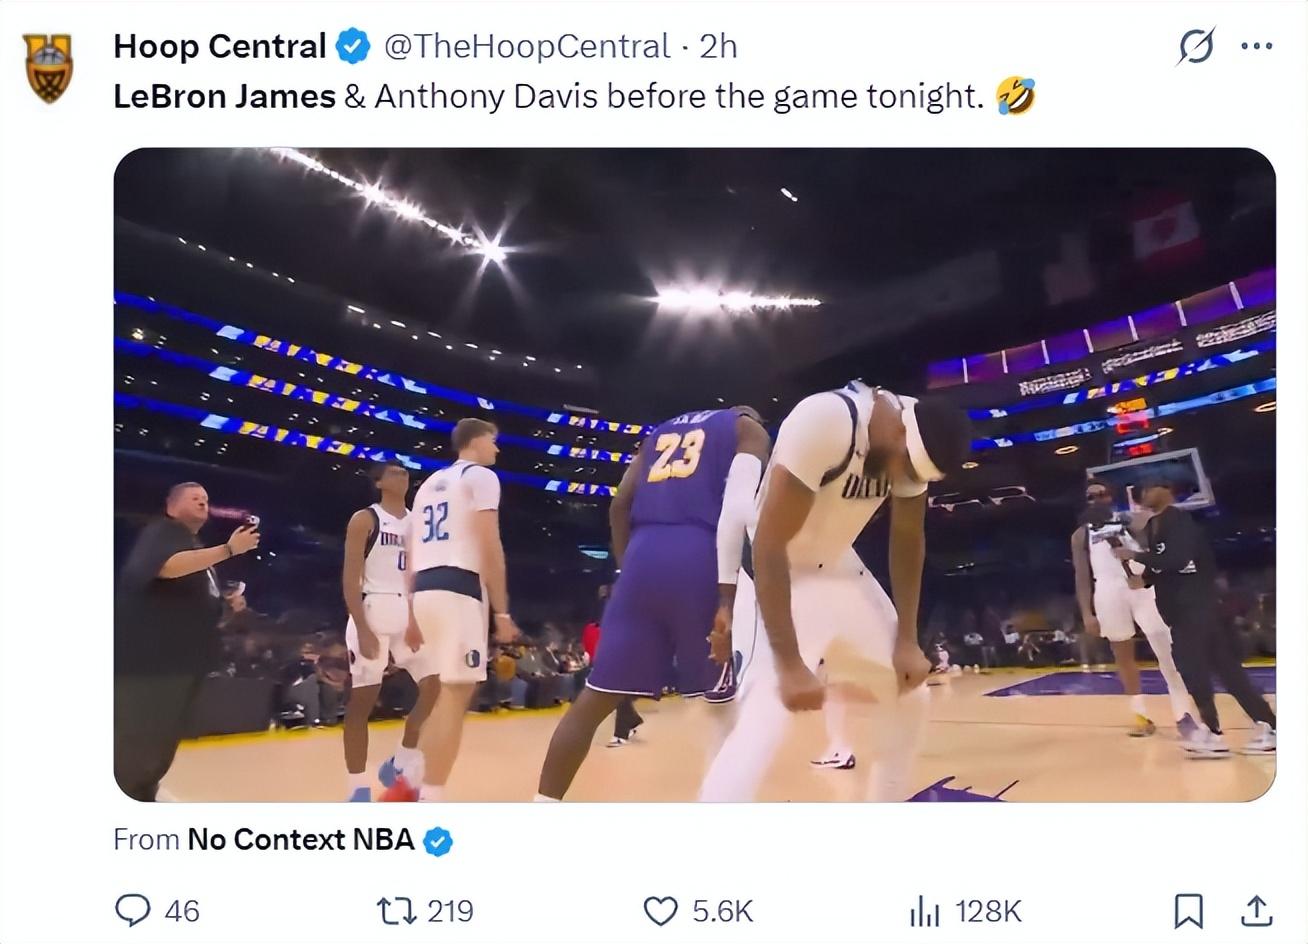The width and height of the screenshot is (1308, 944).
Task: Click the Grok slashed-circle icon
Action: pyautogui.click(x=1196, y=46)
